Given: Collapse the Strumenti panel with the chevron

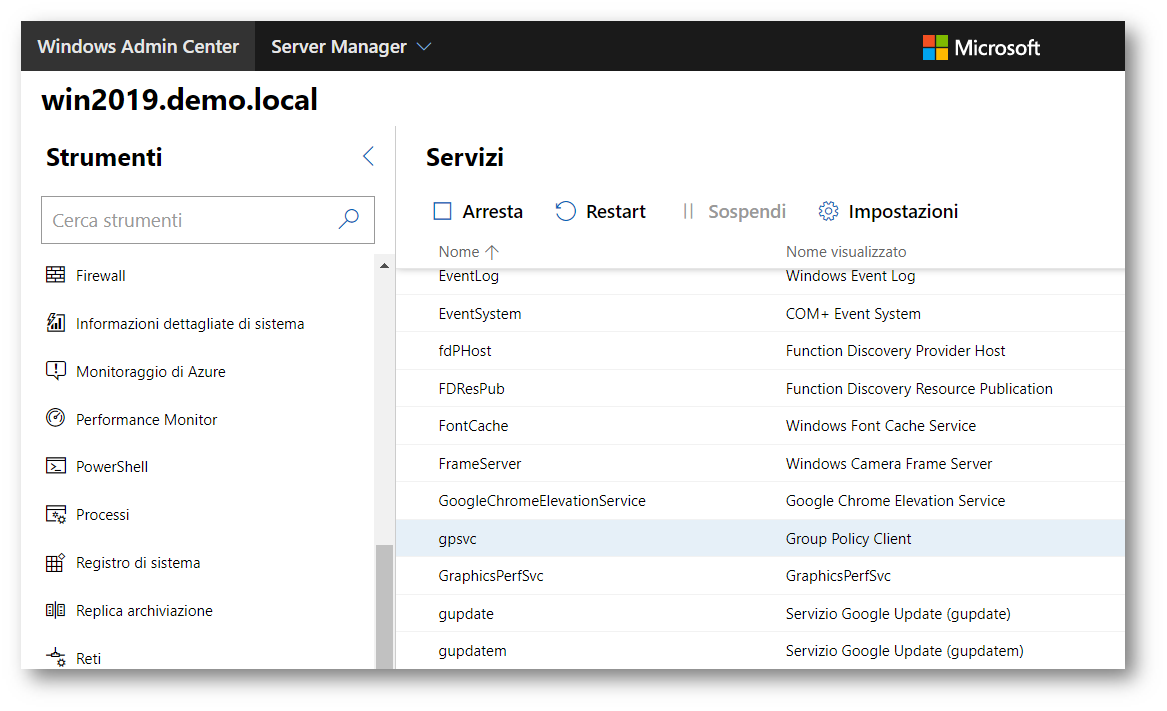Looking at the screenshot, I should (x=368, y=156).
